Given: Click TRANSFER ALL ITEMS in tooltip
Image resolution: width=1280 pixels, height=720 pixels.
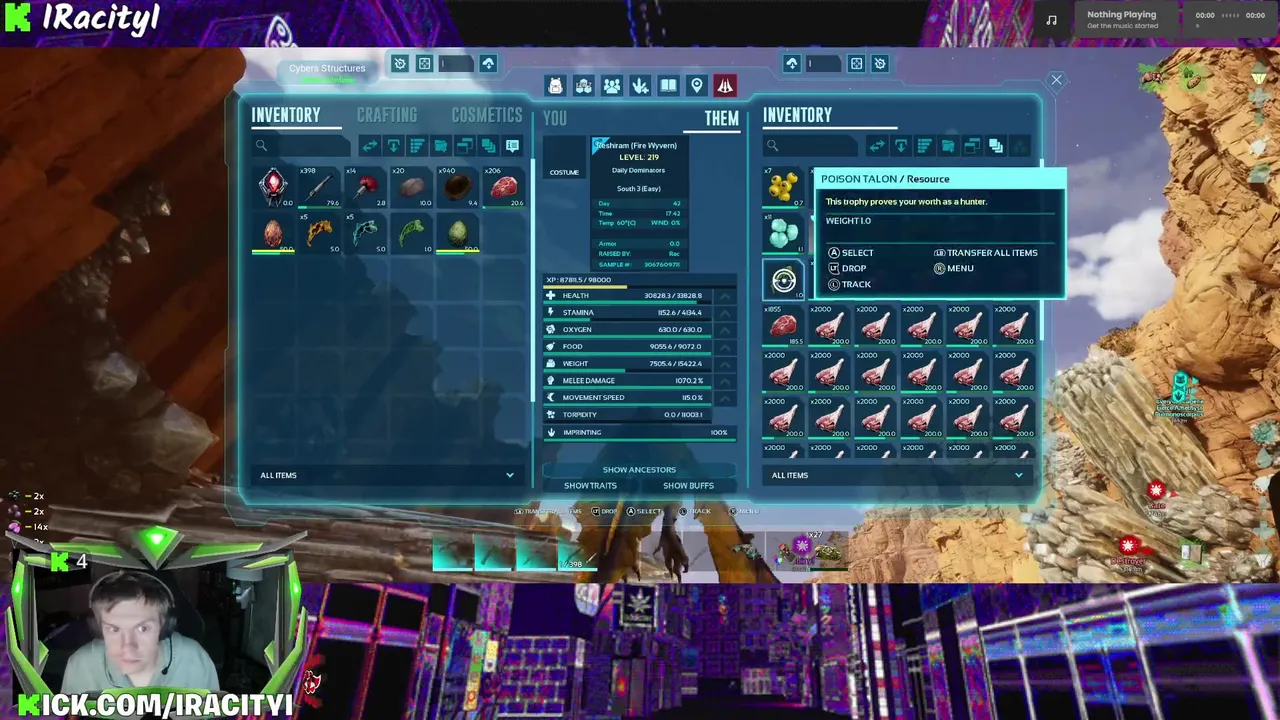Looking at the screenshot, I should click(985, 253).
